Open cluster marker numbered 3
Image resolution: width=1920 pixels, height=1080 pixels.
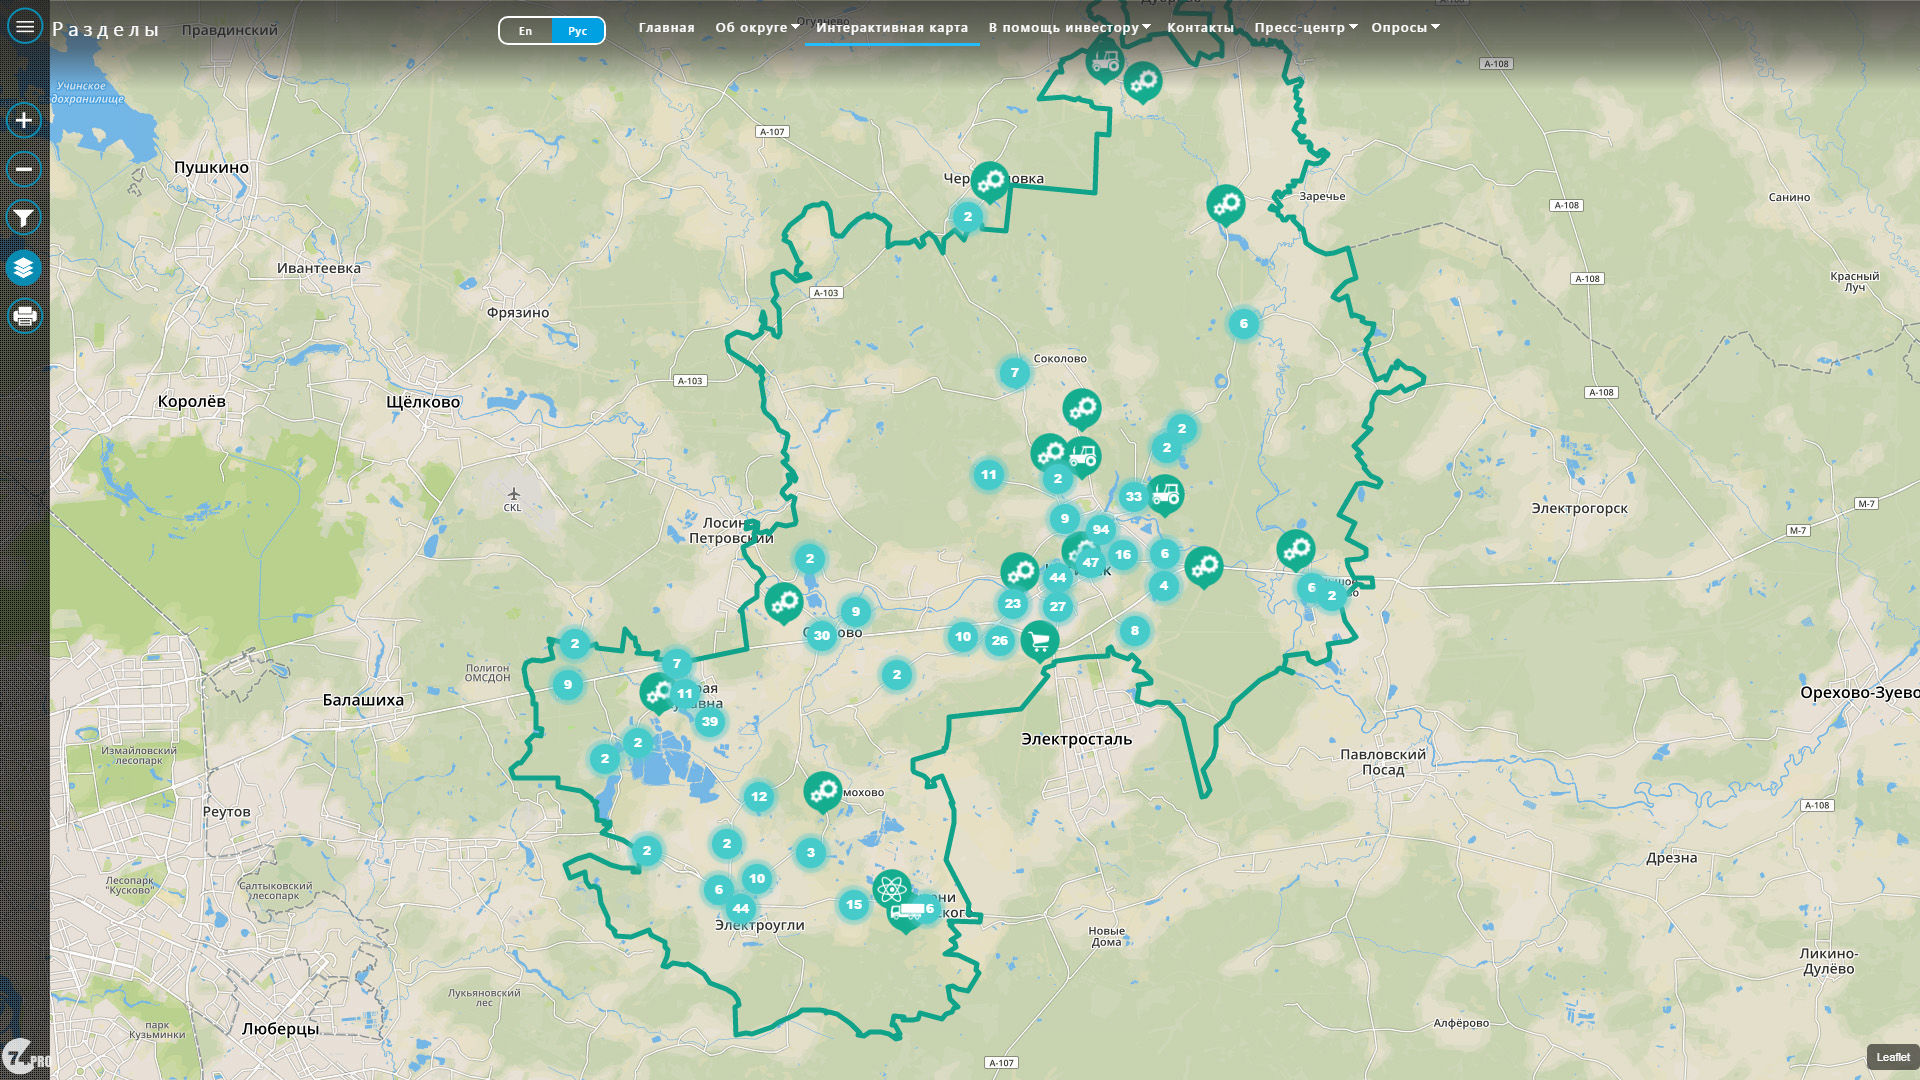(811, 853)
